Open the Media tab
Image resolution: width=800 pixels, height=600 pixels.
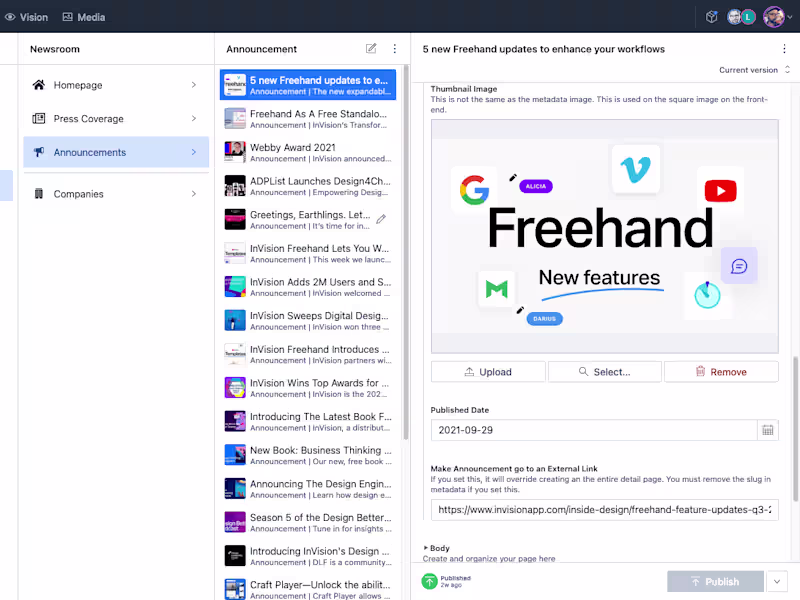click(x=84, y=17)
